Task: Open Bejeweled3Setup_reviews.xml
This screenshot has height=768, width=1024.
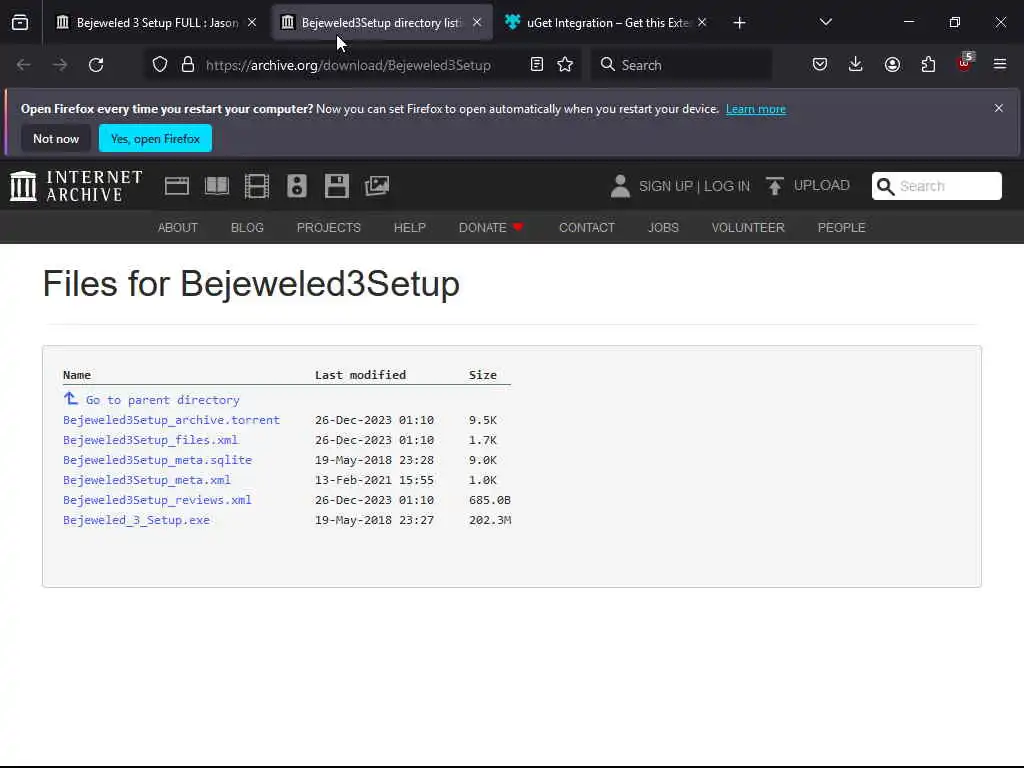Action: click(157, 500)
